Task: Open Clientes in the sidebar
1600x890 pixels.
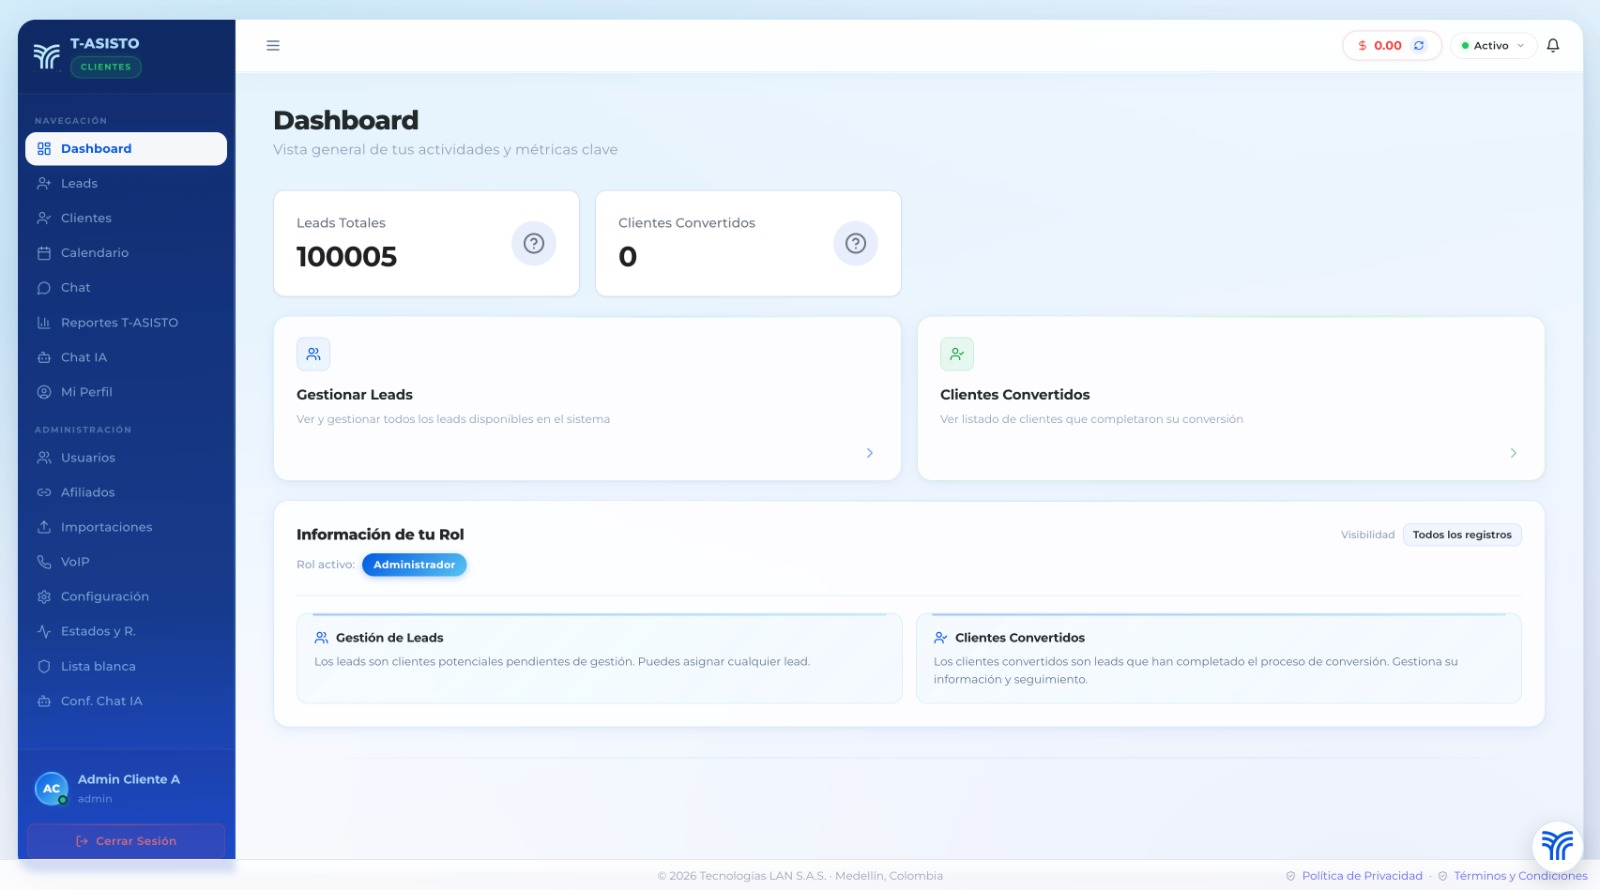Action: 126,218
